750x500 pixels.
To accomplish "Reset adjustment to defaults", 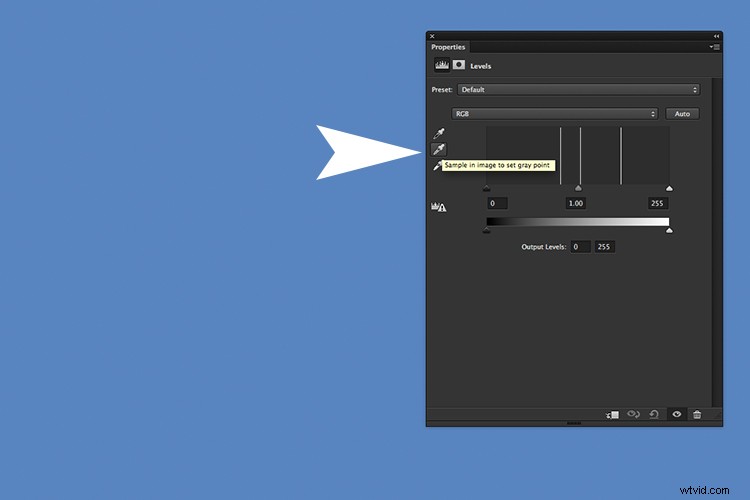I will (x=654, y=414).
